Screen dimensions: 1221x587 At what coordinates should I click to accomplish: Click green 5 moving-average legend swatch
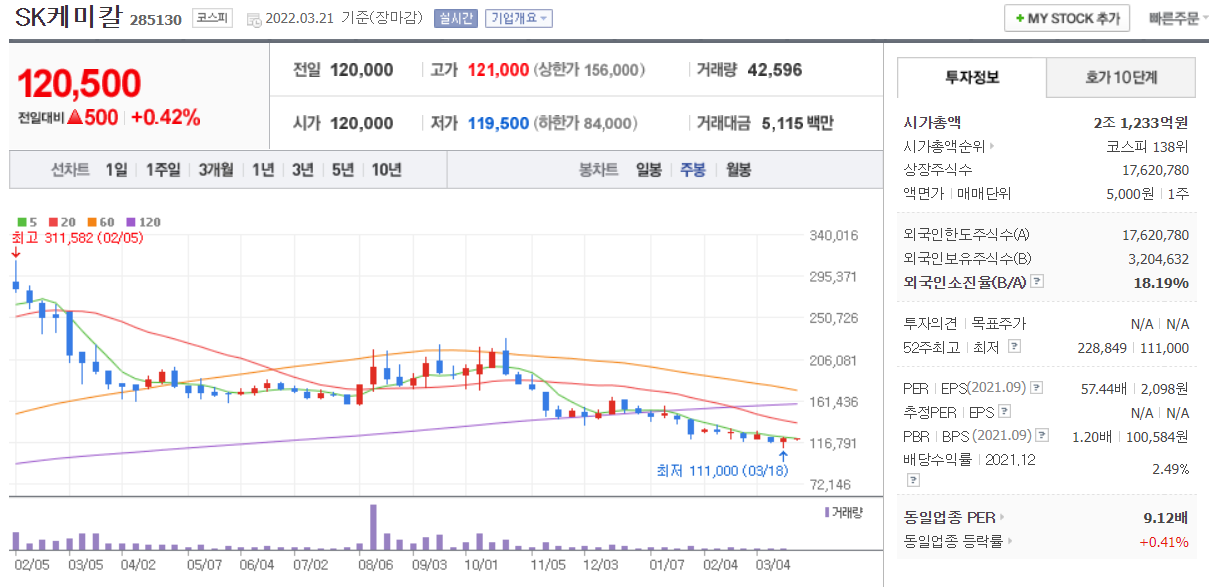coord(22,222)
